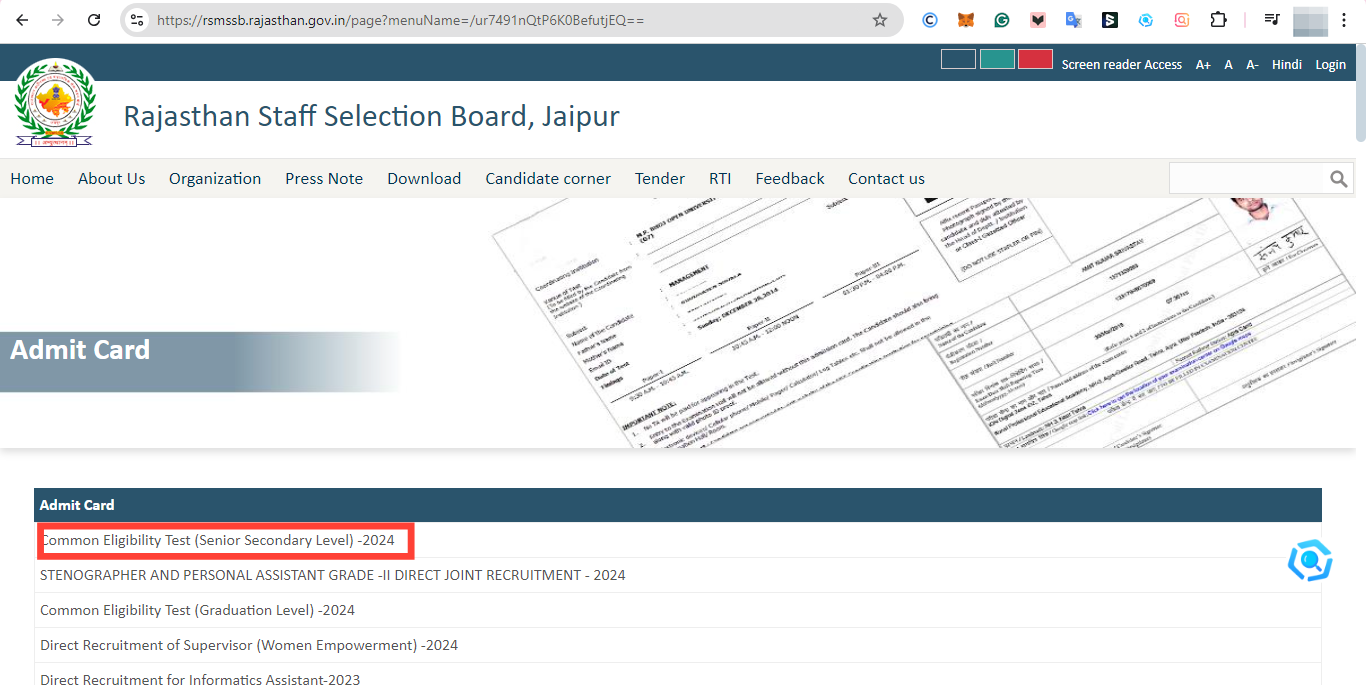Open Common Eligibility Test Senior Secondary Level admit card
This screenshot has width=1366, height=685.
tap(217, 540)
